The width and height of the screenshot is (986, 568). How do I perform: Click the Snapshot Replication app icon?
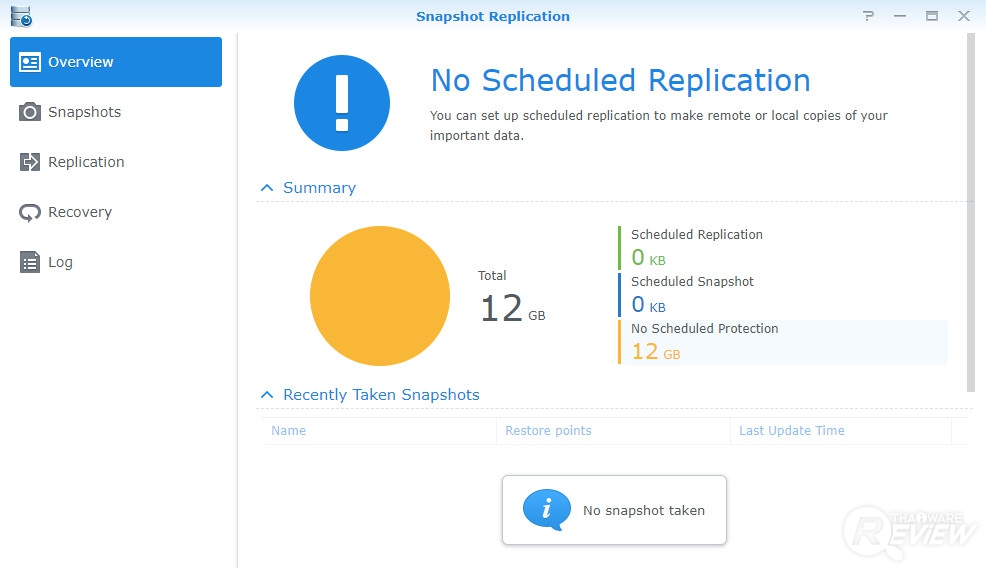(x=21, y=16)
